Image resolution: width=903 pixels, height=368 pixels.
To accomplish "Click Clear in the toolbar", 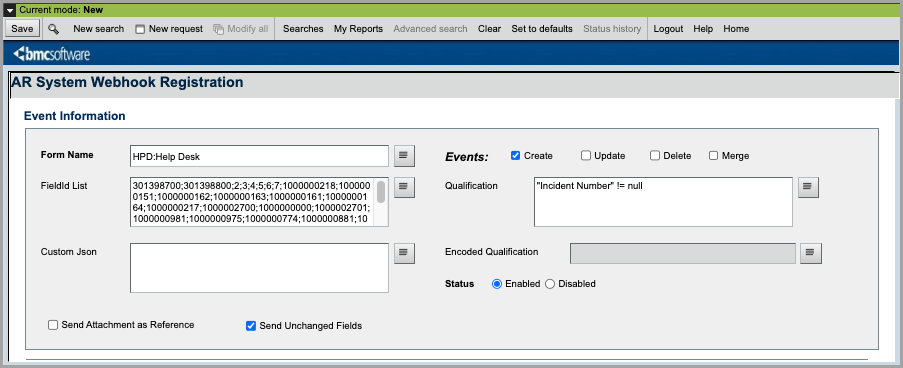I will [x=490, y=29].
